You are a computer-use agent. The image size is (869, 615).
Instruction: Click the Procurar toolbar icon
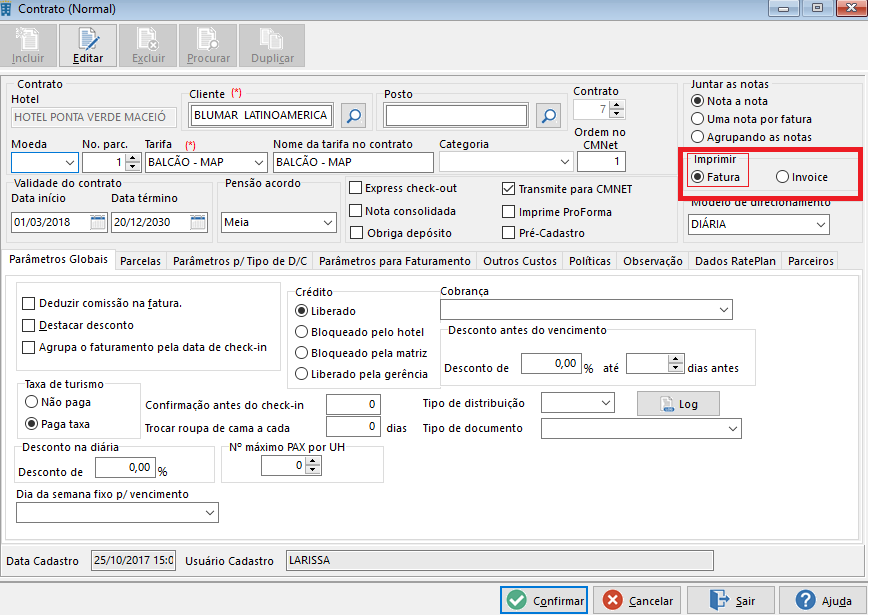click(x=208, y=45)
